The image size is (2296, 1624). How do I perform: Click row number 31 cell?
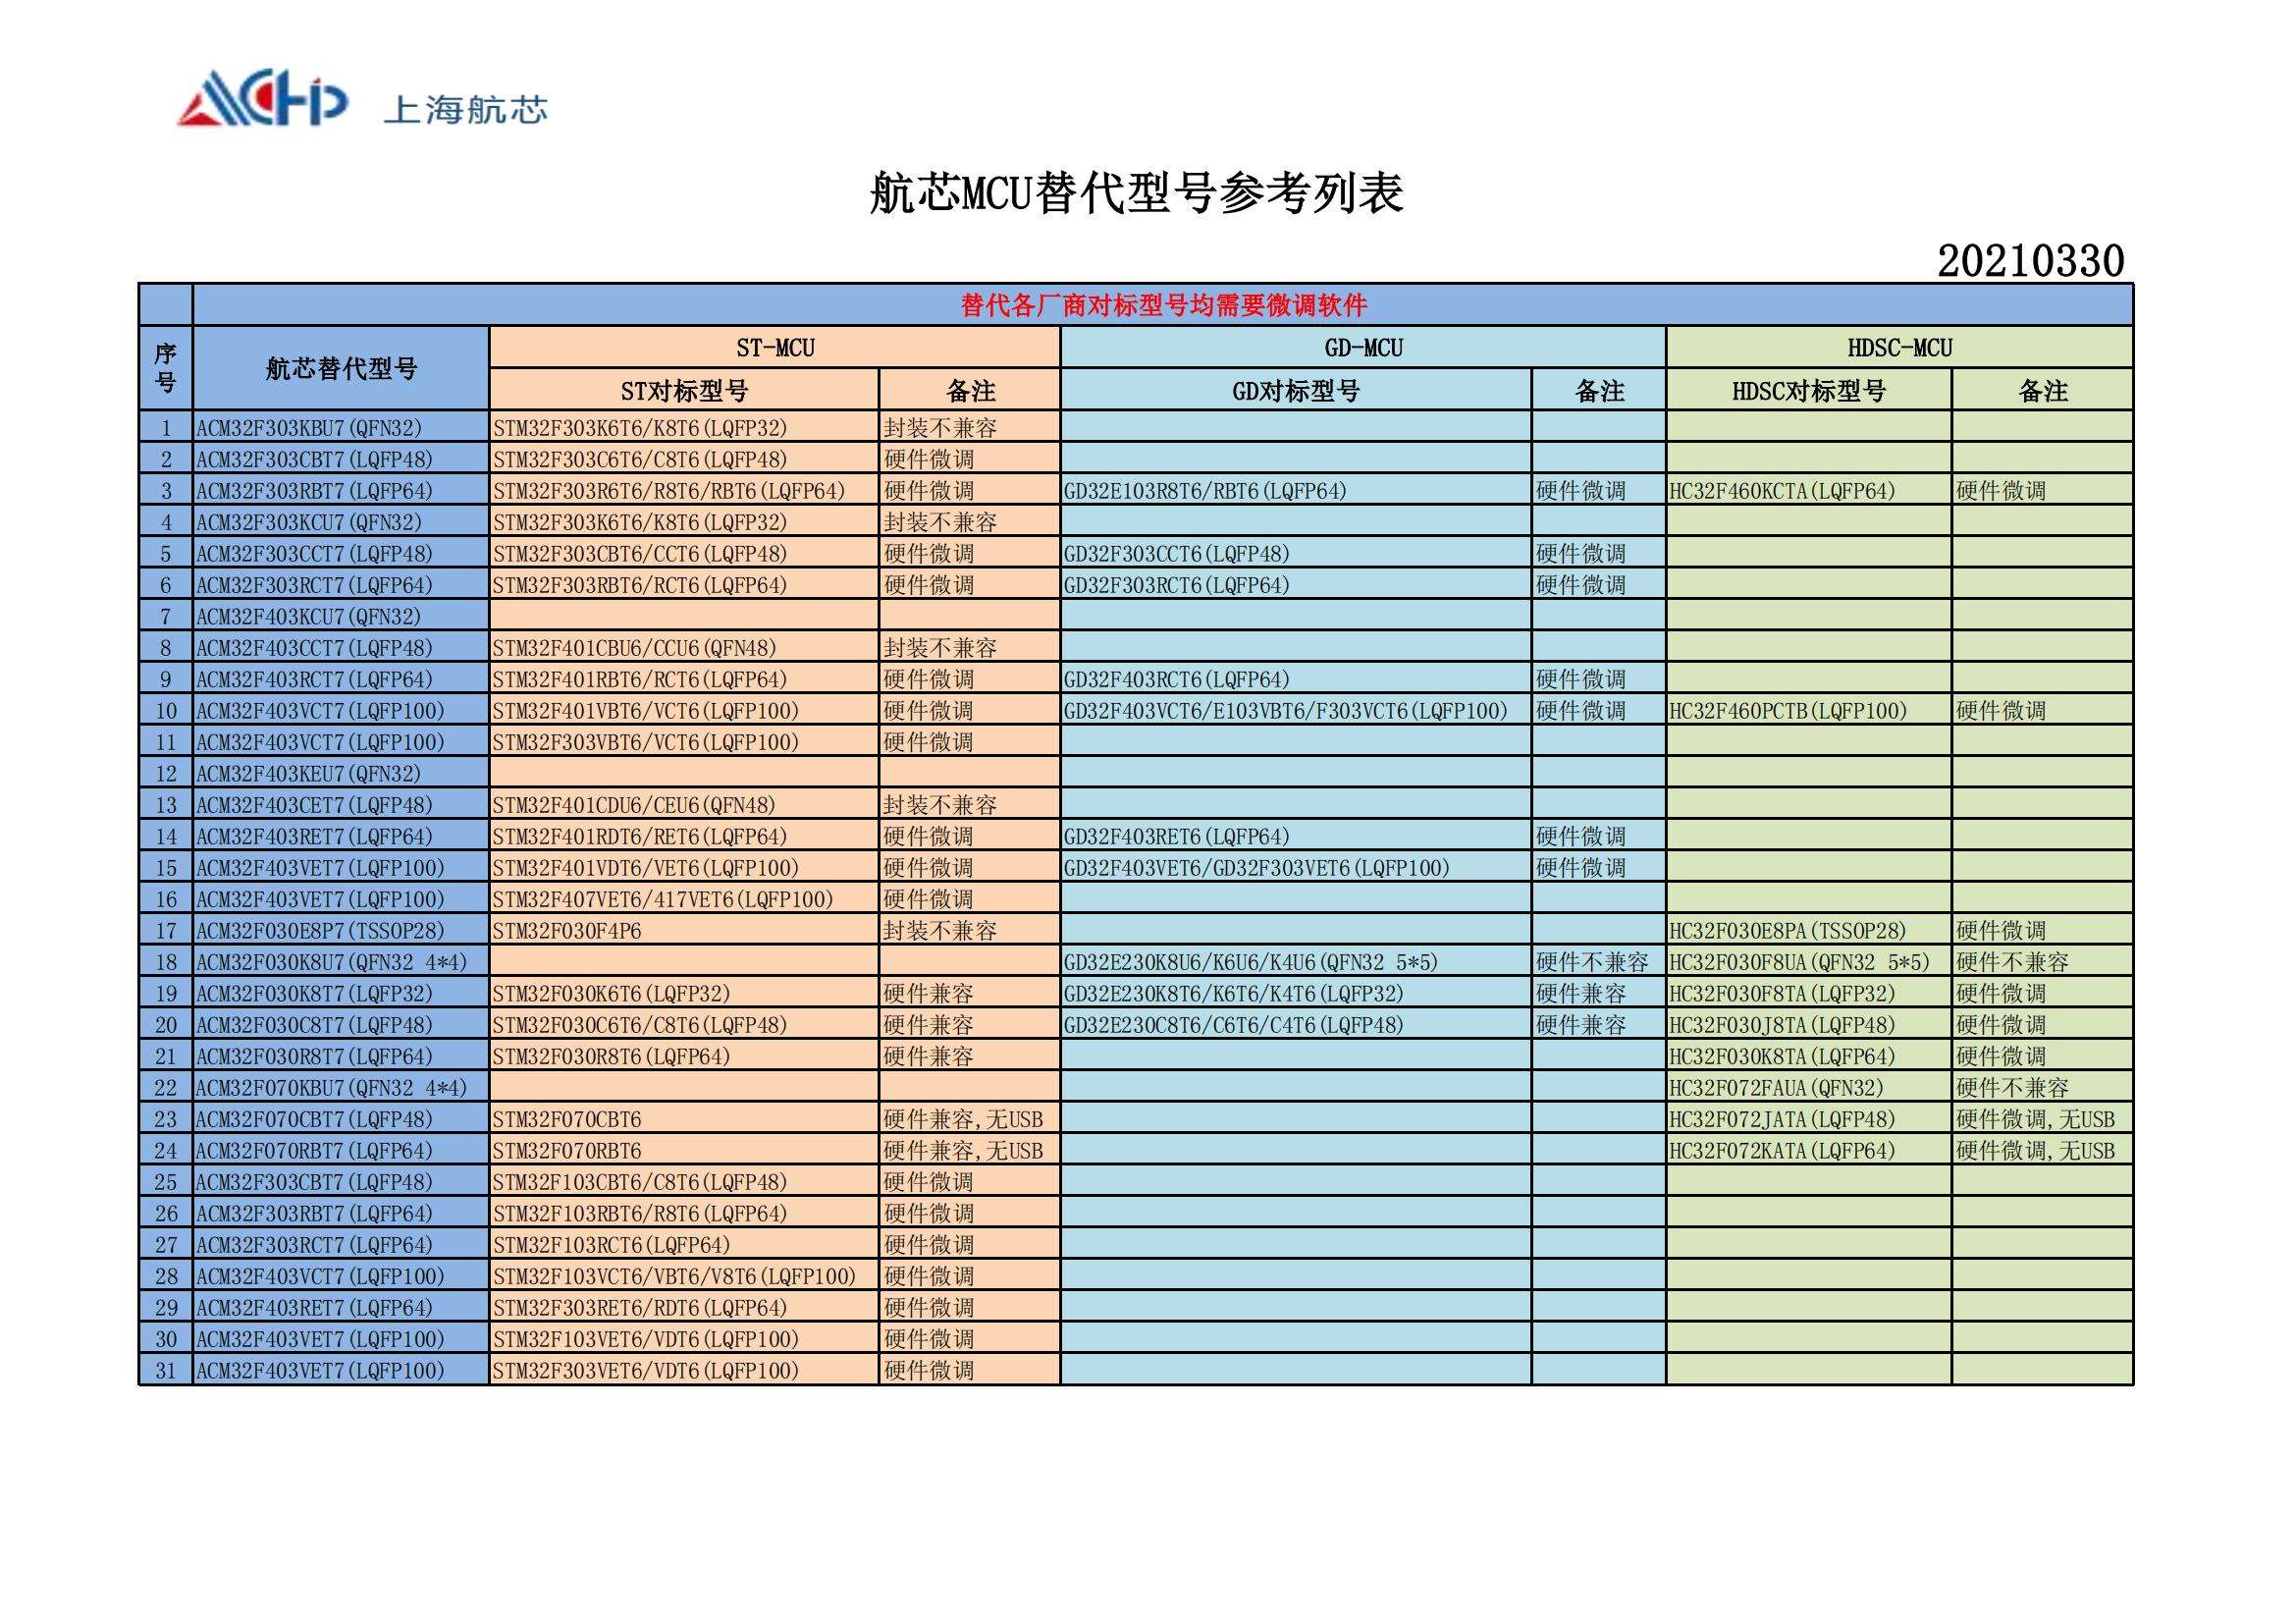point(166,1371)
